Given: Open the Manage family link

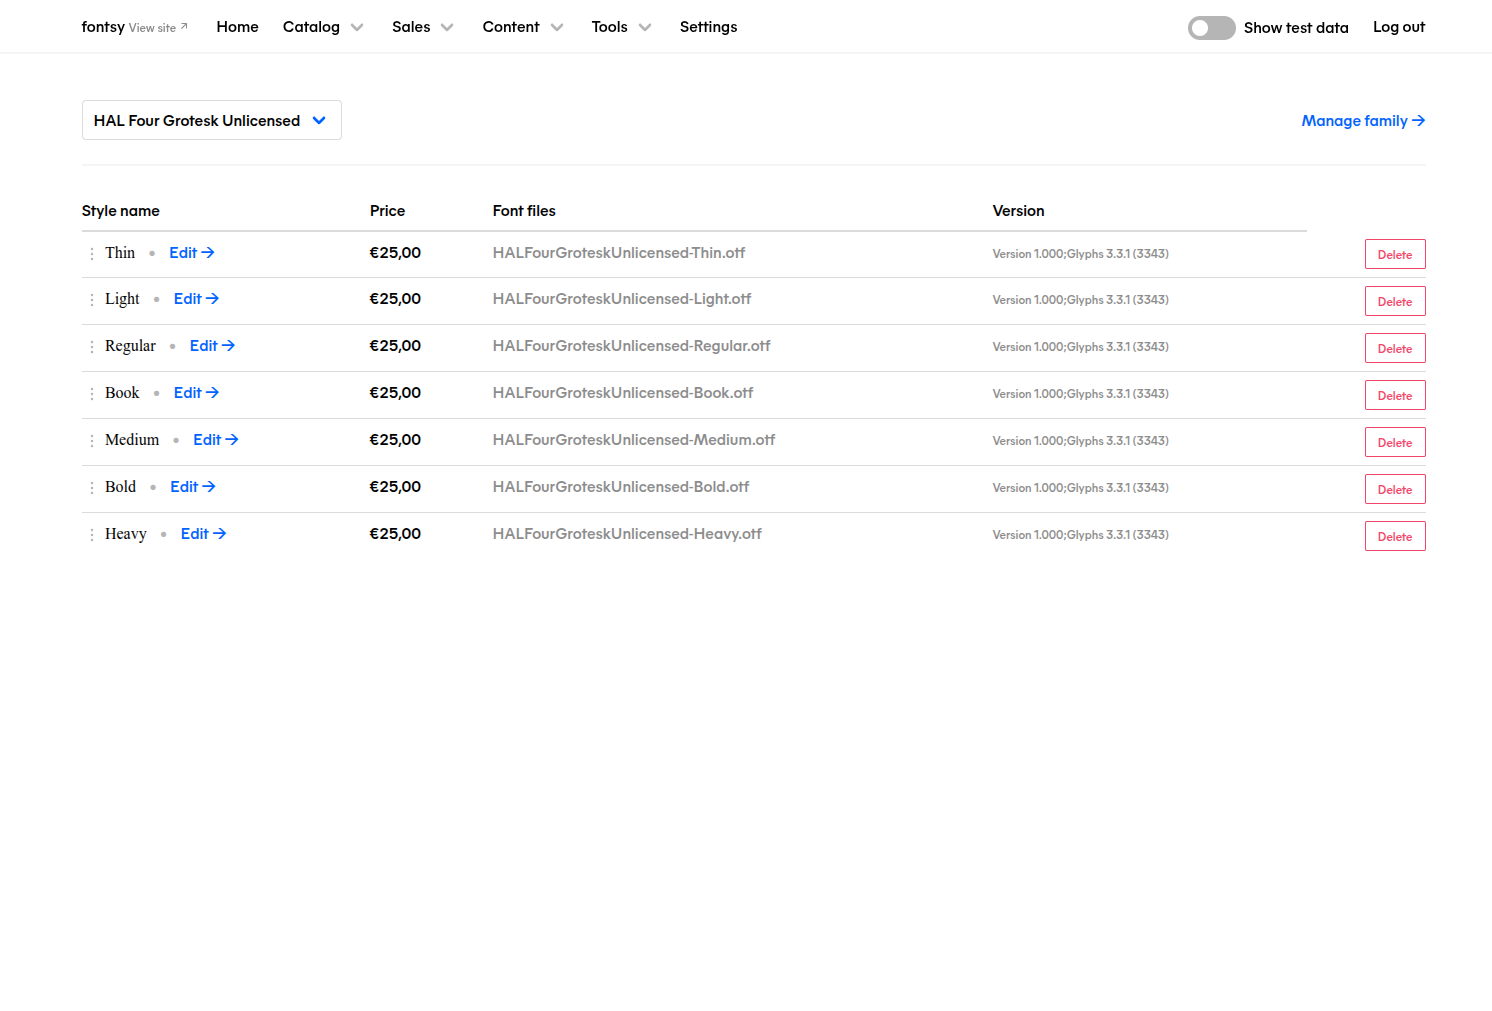Looking at the screenshot, I should tap(1363, 121).
